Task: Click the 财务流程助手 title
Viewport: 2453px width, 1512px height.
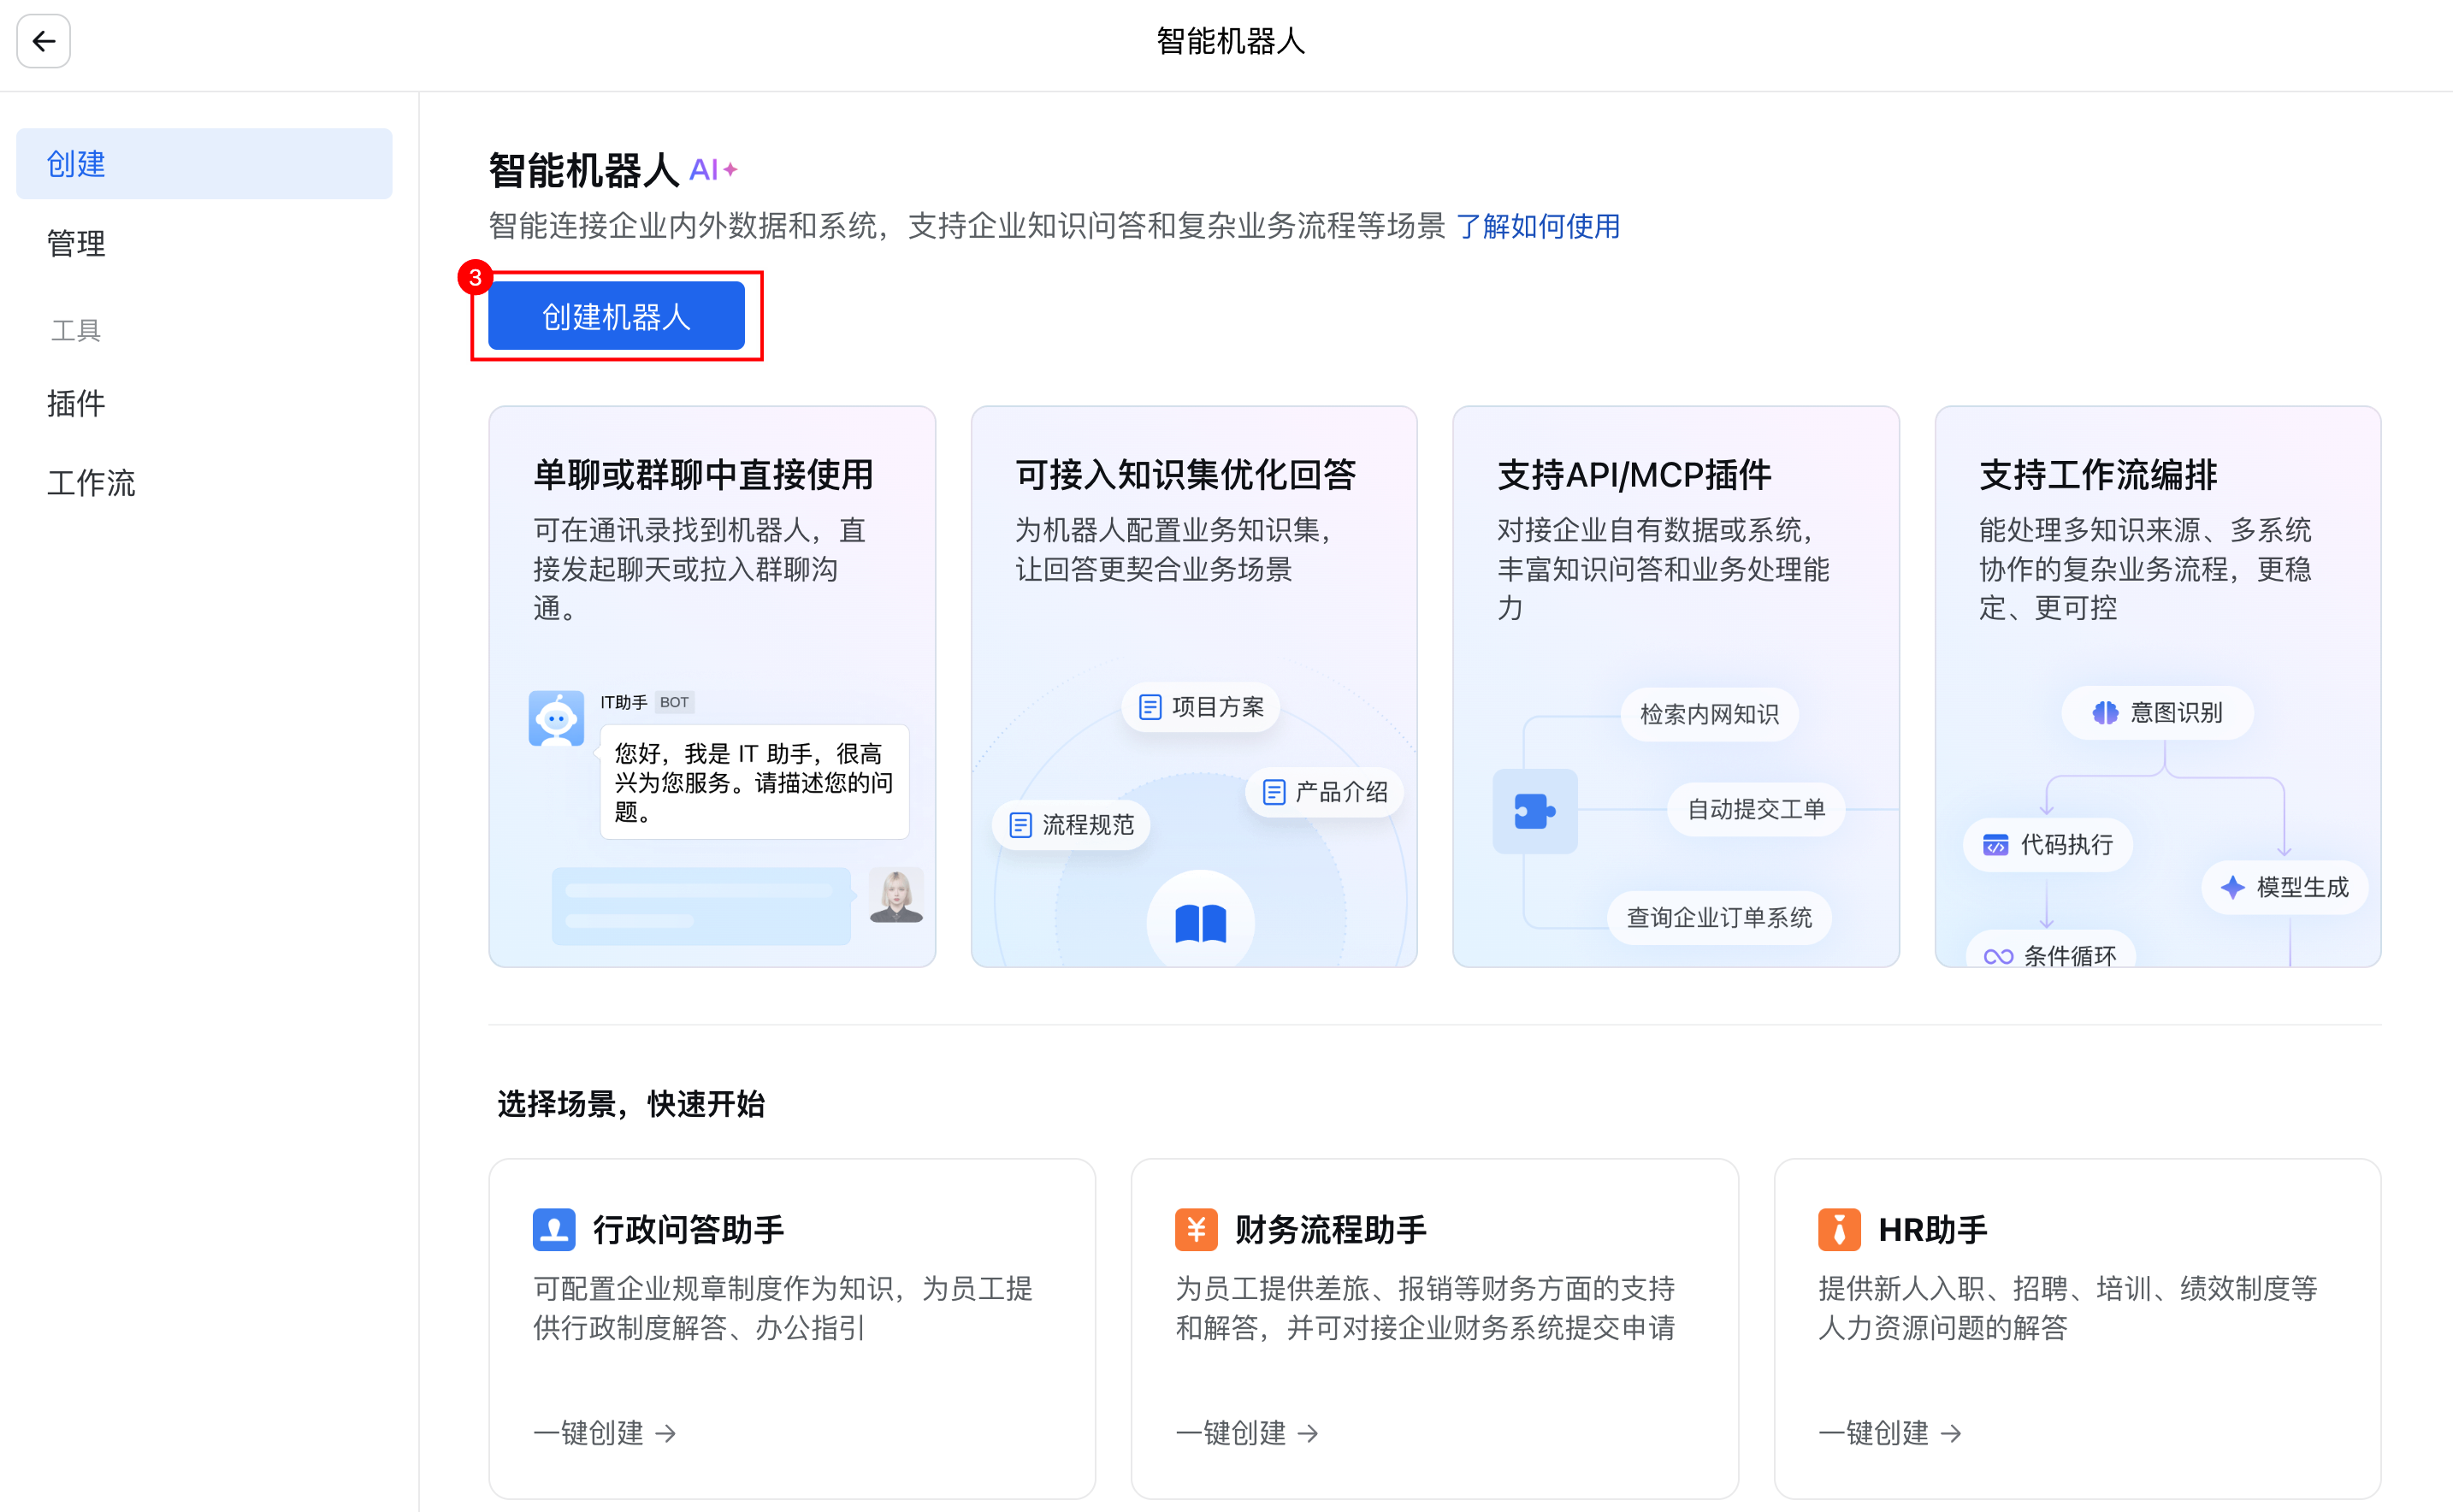Action: 1331,1230
